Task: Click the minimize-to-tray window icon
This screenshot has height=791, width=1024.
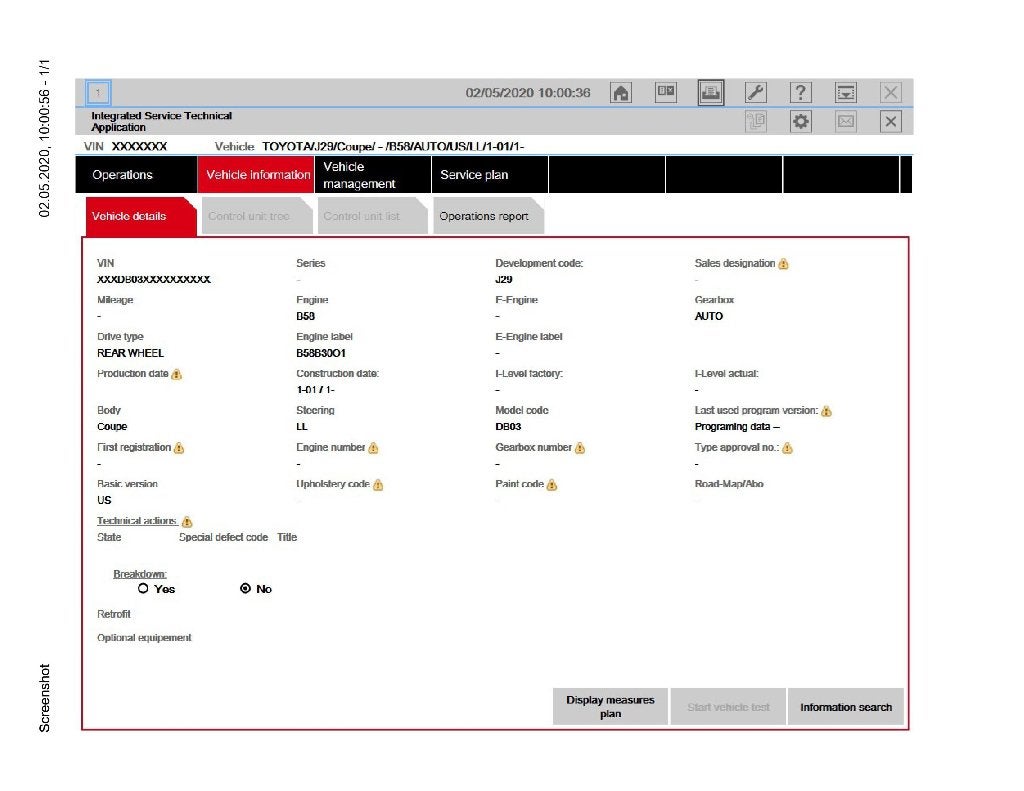Action: [x=846, y=93]
